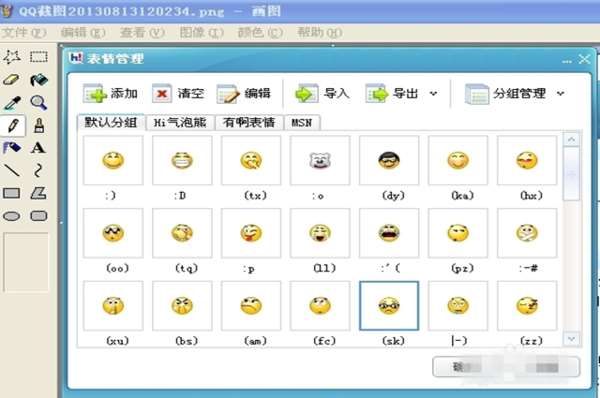Click the 添加 (Add) emoticon button
This screenshot has height=398, width=600.
[110, 93]
